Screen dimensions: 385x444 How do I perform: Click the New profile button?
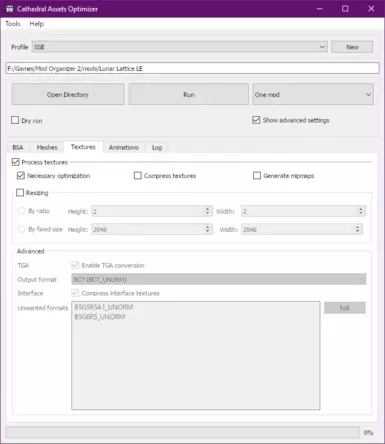(352, 47)
